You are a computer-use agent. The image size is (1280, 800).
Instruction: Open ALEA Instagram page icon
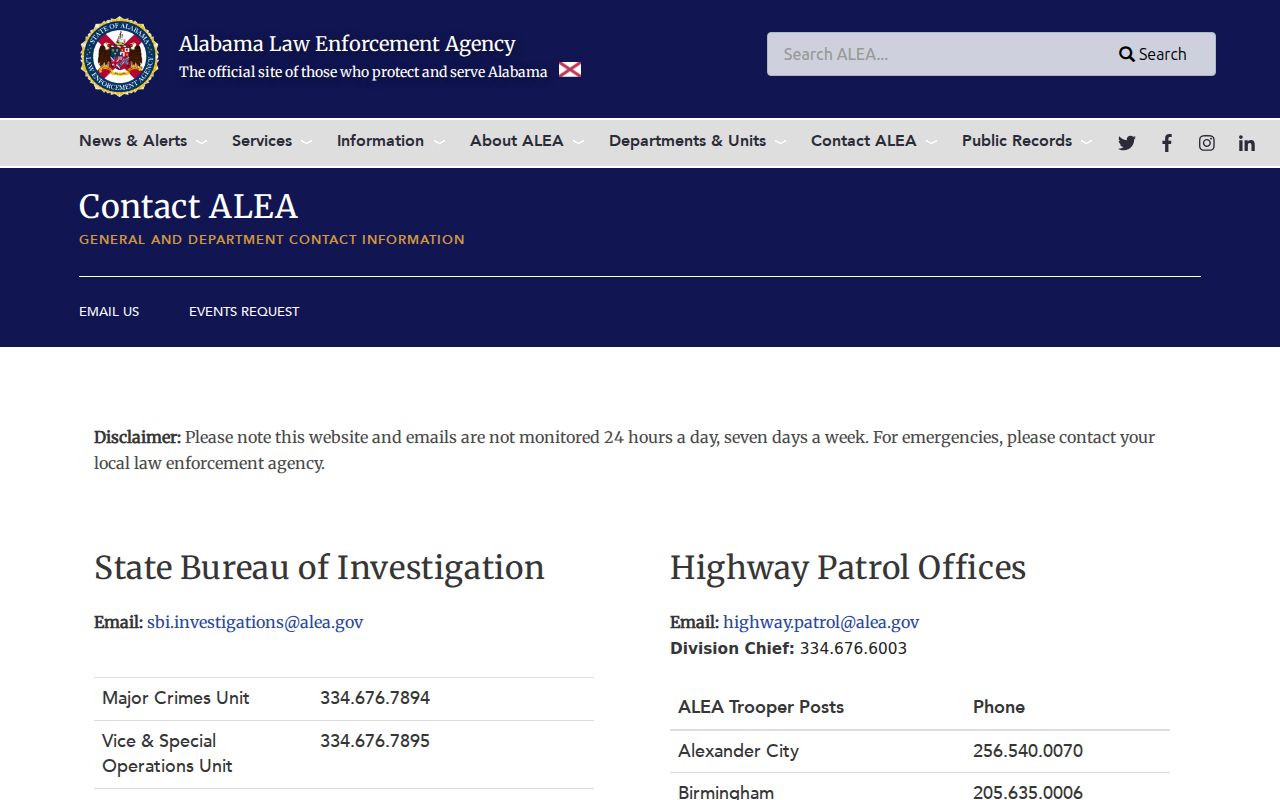(x=1207, y=143)
